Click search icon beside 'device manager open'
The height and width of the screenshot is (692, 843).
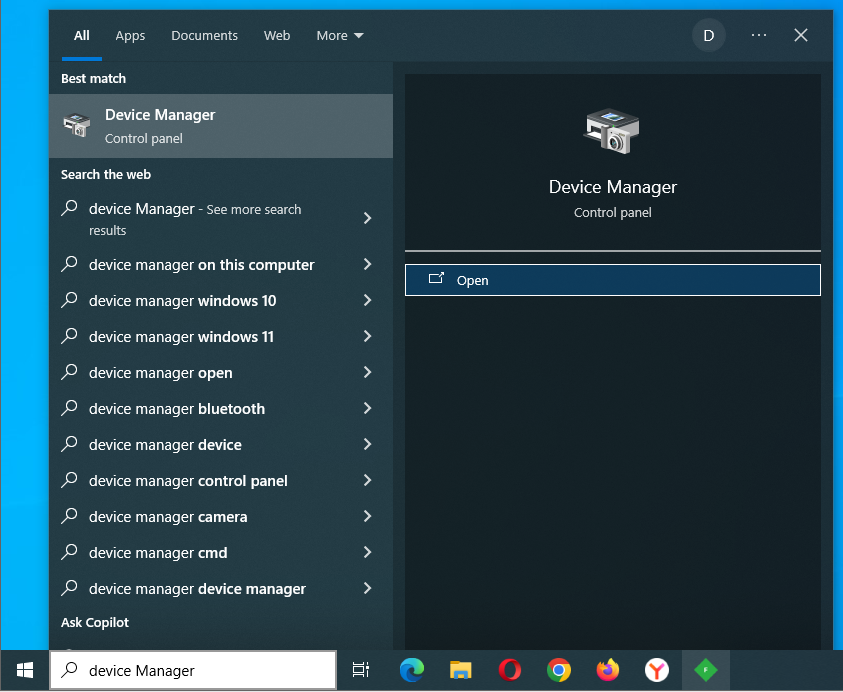(x=69, y=372)
